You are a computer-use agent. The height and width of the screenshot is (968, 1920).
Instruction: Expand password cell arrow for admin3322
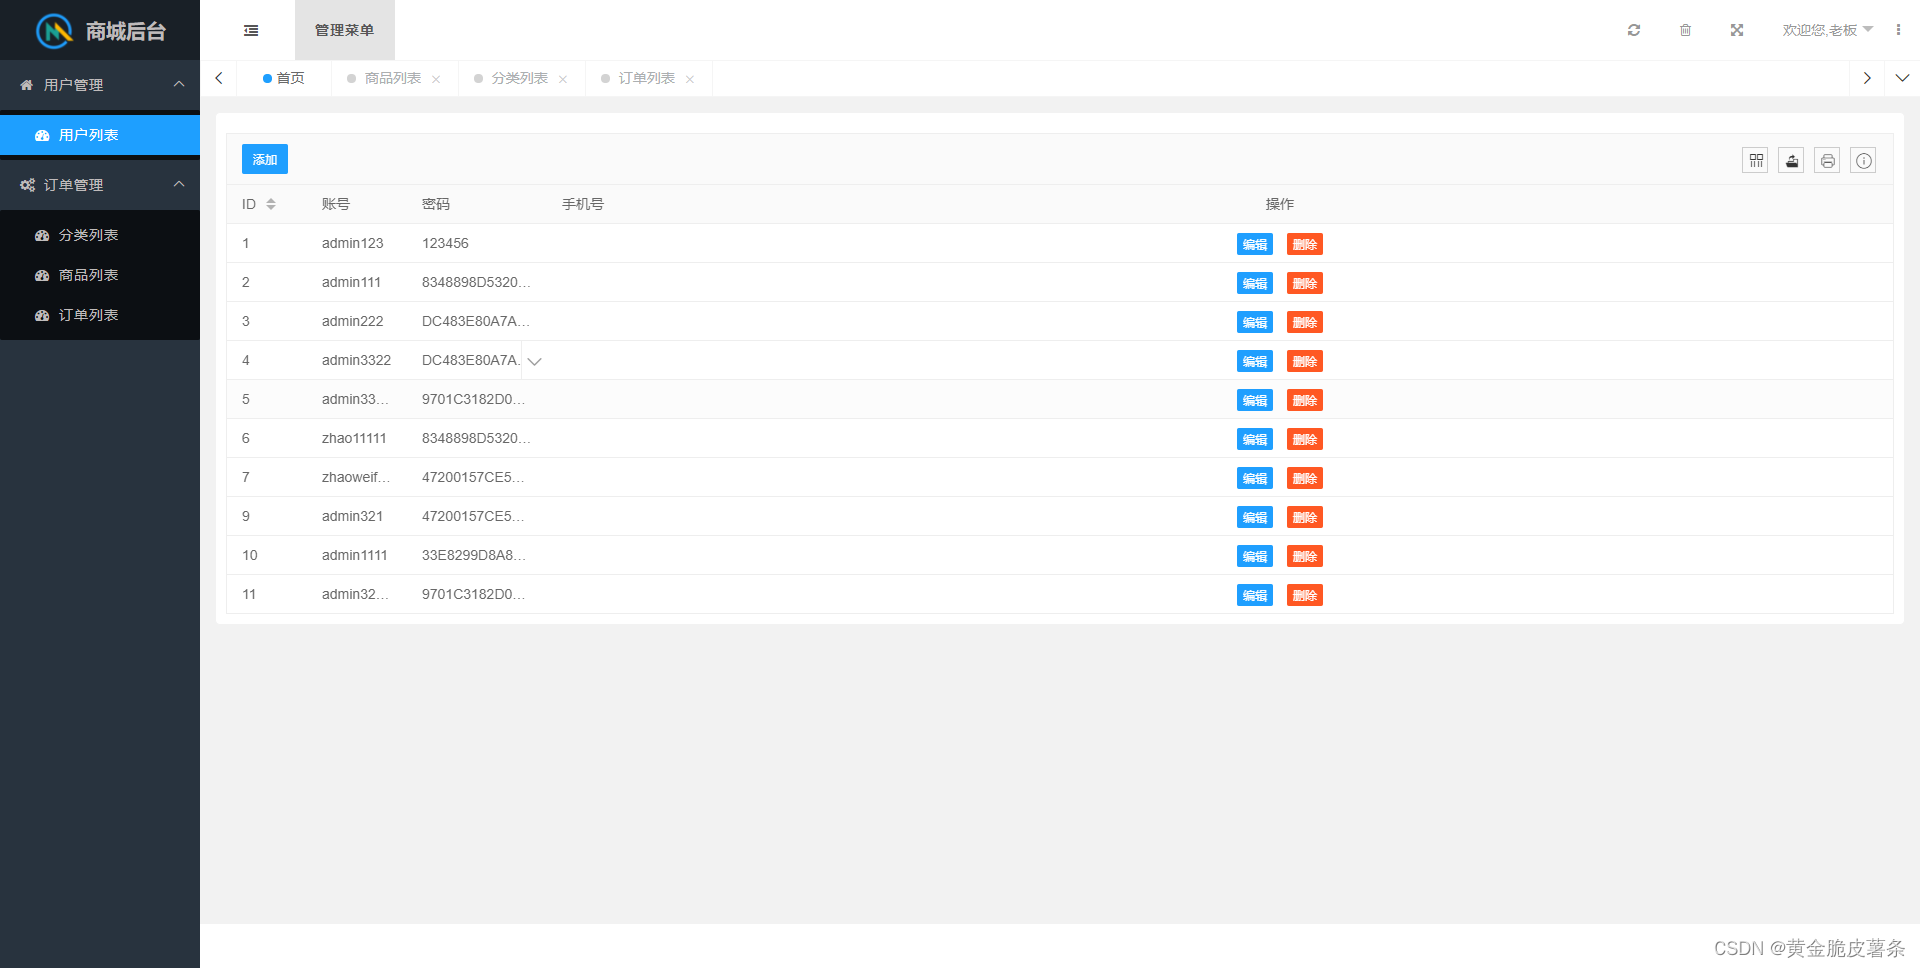534,361
